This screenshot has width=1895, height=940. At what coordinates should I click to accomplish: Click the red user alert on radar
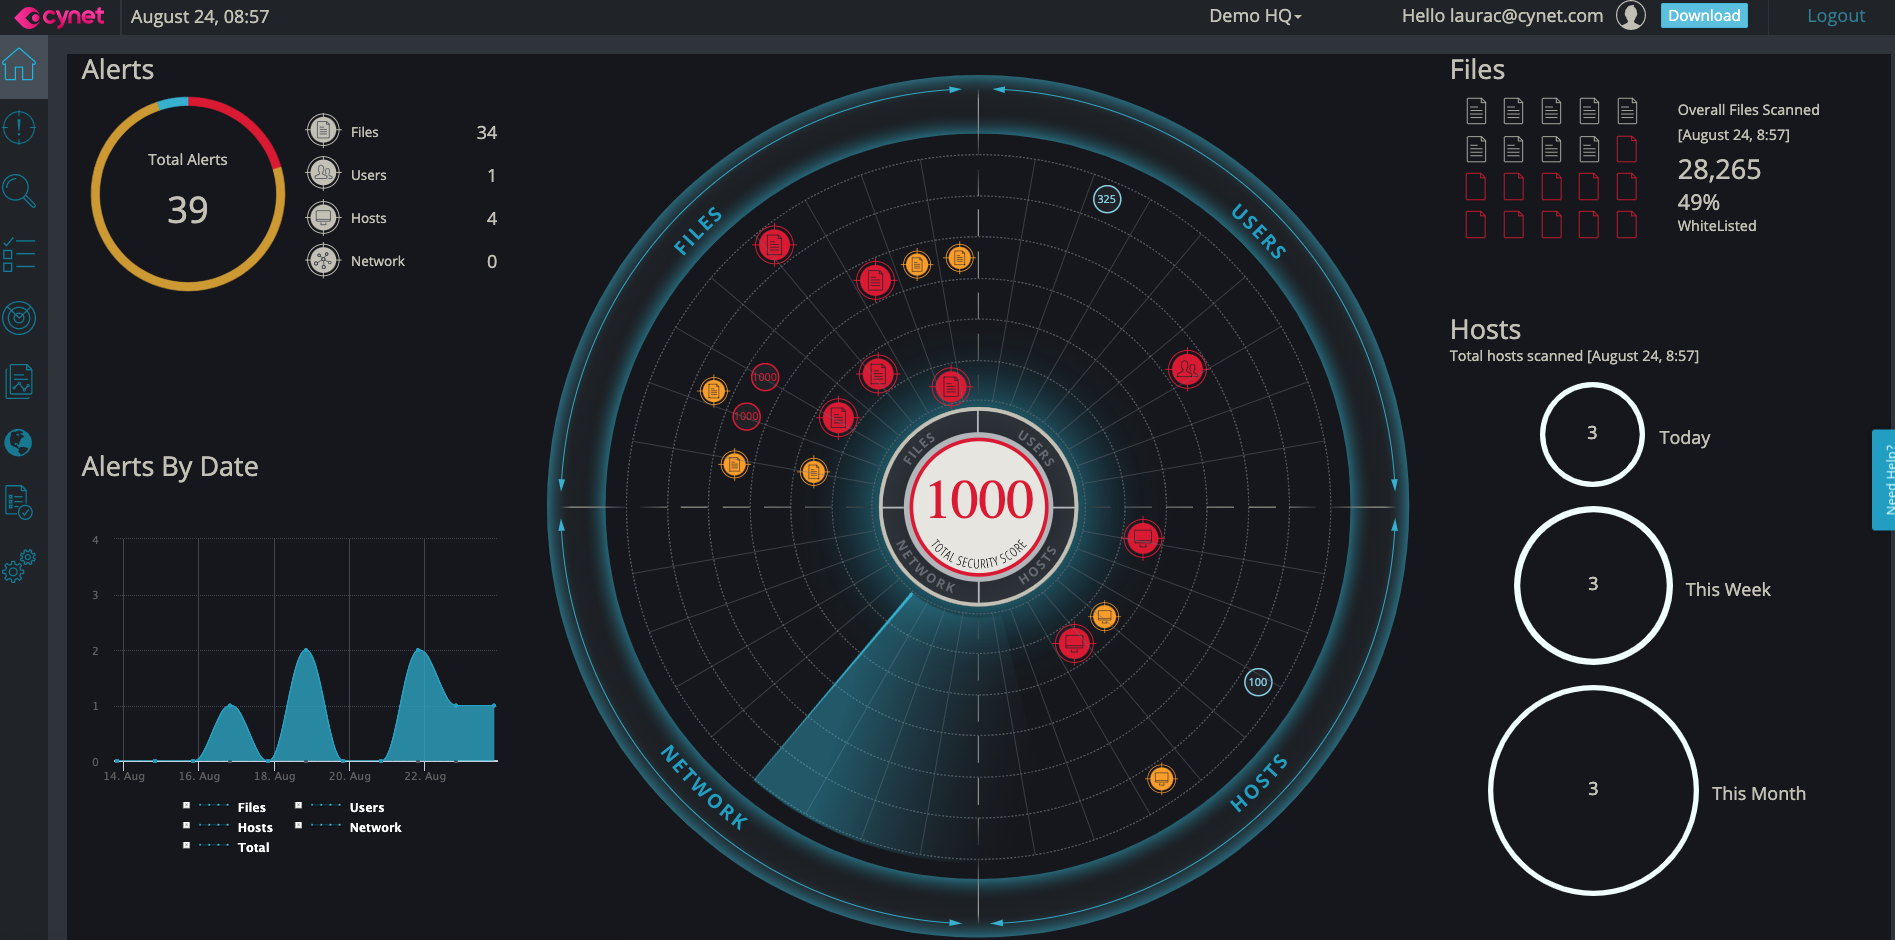click(x=1187, y=369)
